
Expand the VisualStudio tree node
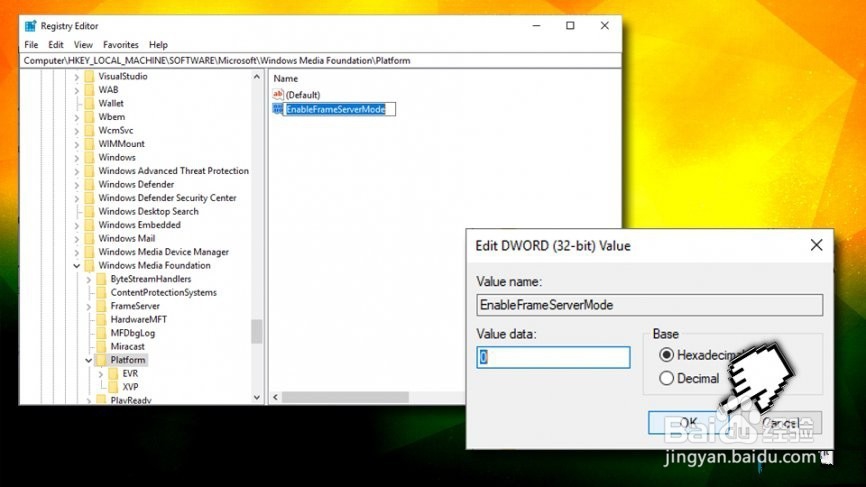(77, 77)
